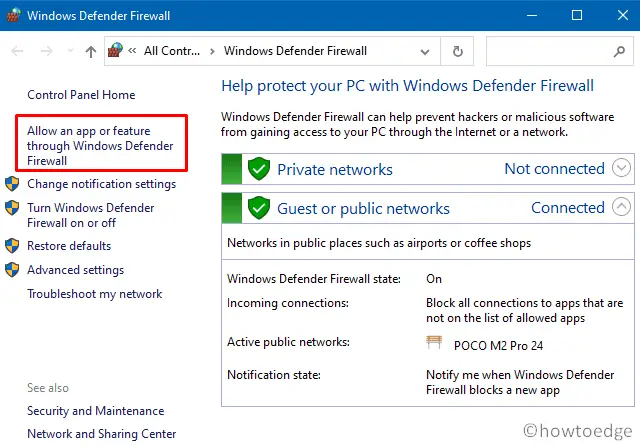Open Network and Sharing Center

pos(102,434)
